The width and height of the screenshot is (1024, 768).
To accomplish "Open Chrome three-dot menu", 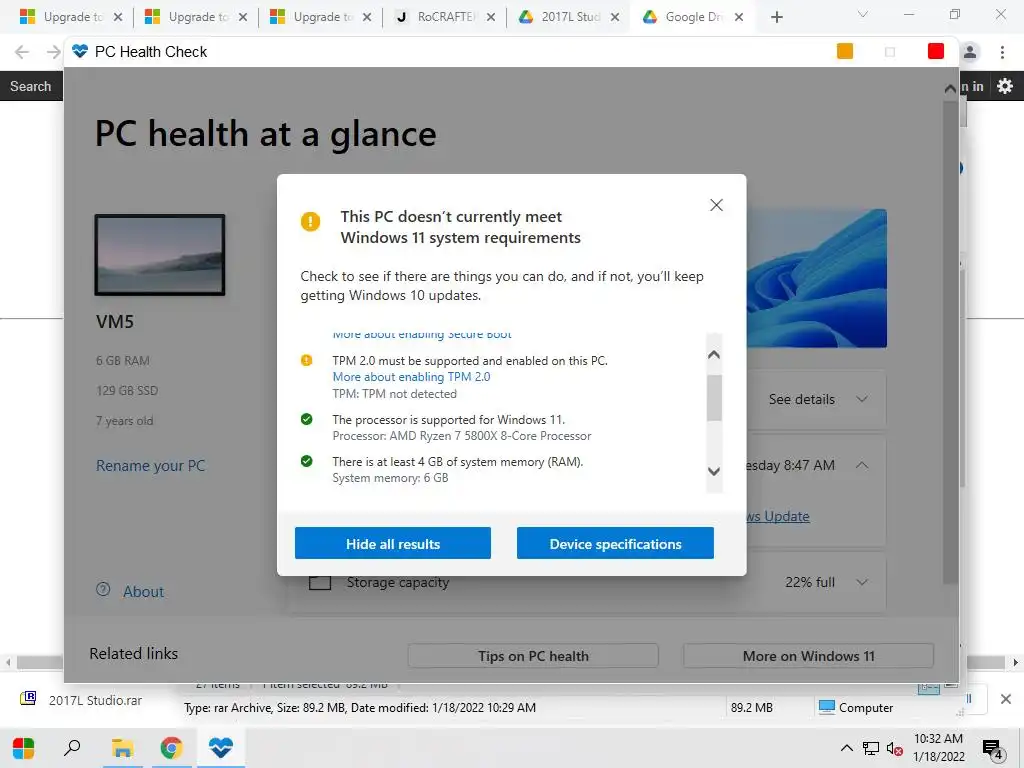I will coord(1002,52).
